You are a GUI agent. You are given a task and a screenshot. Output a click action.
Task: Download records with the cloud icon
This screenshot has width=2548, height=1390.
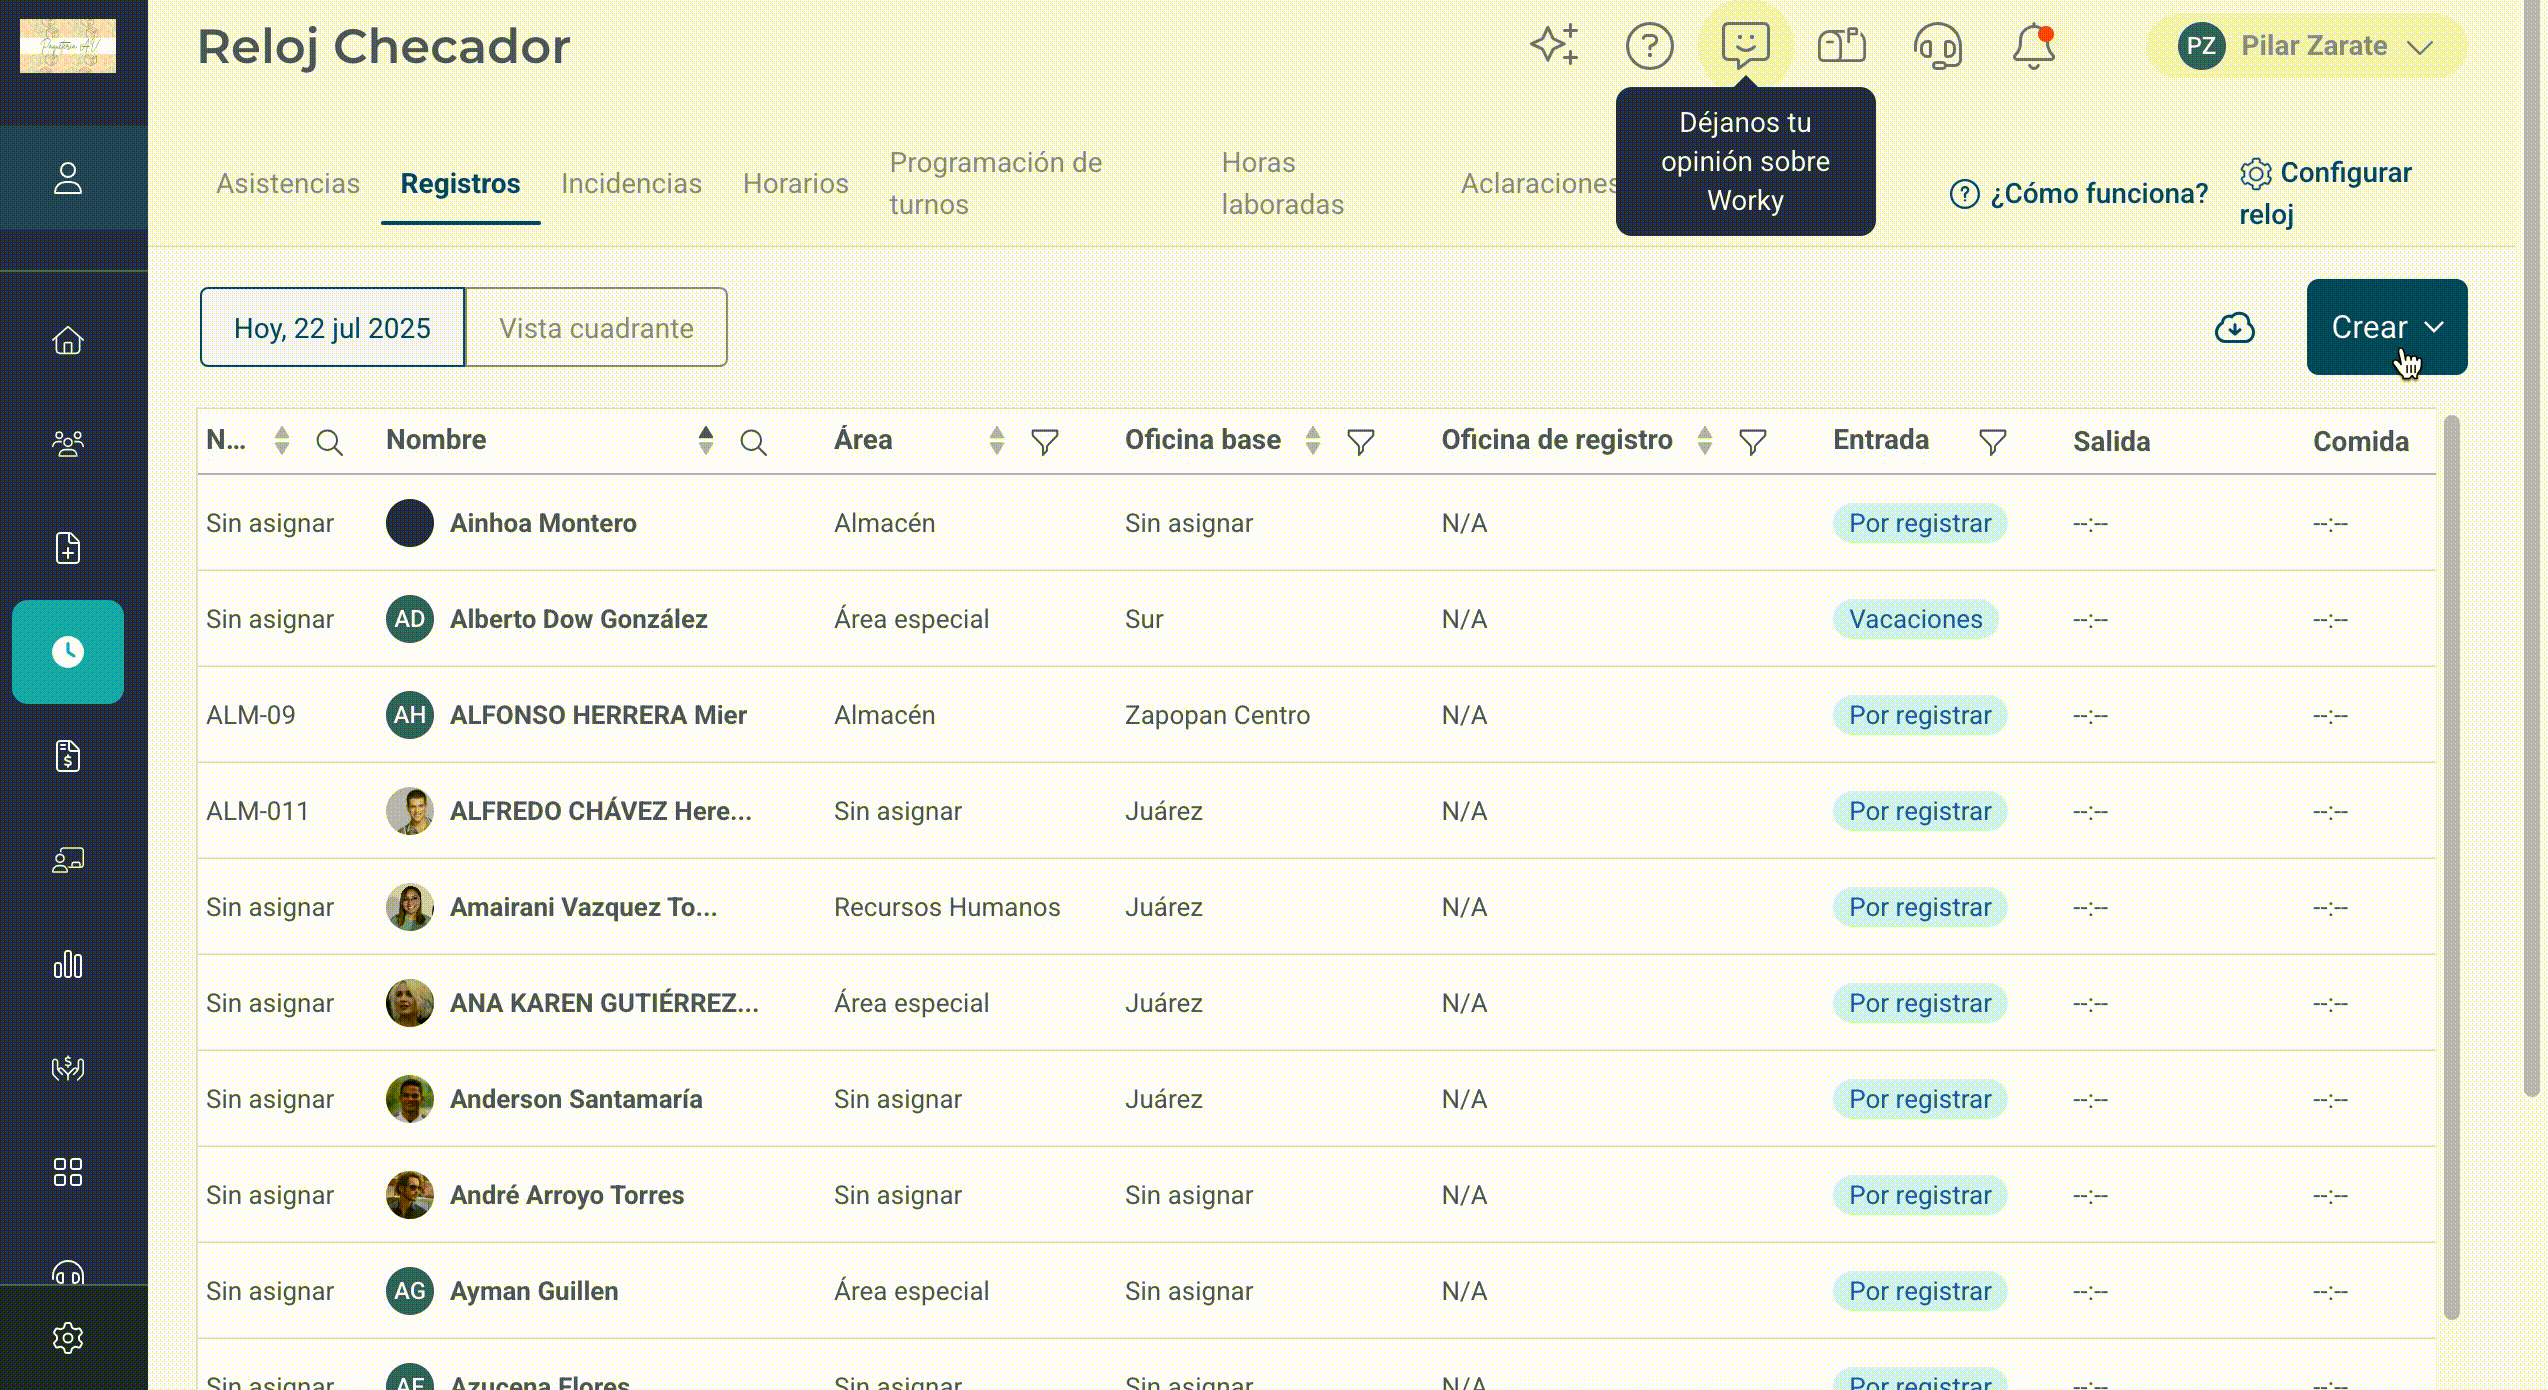click(x=2234, y=328)
